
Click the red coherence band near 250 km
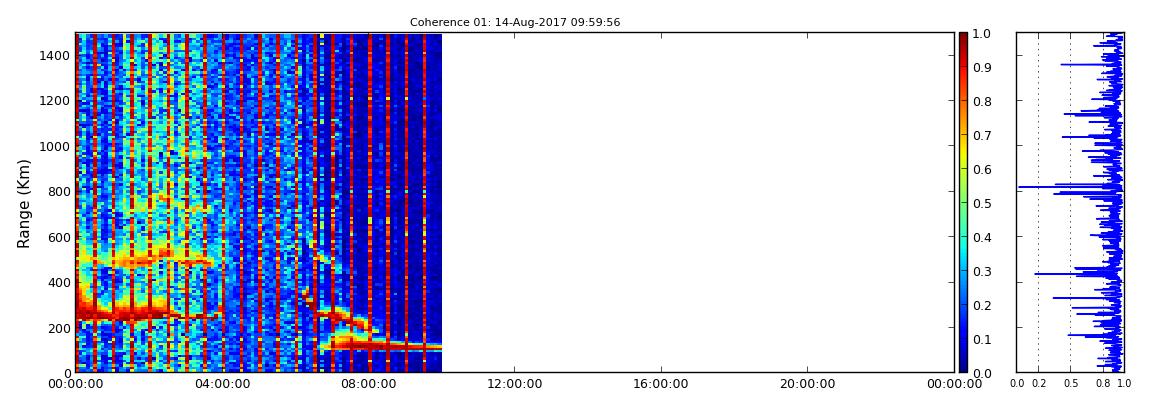tap(147, 314)
